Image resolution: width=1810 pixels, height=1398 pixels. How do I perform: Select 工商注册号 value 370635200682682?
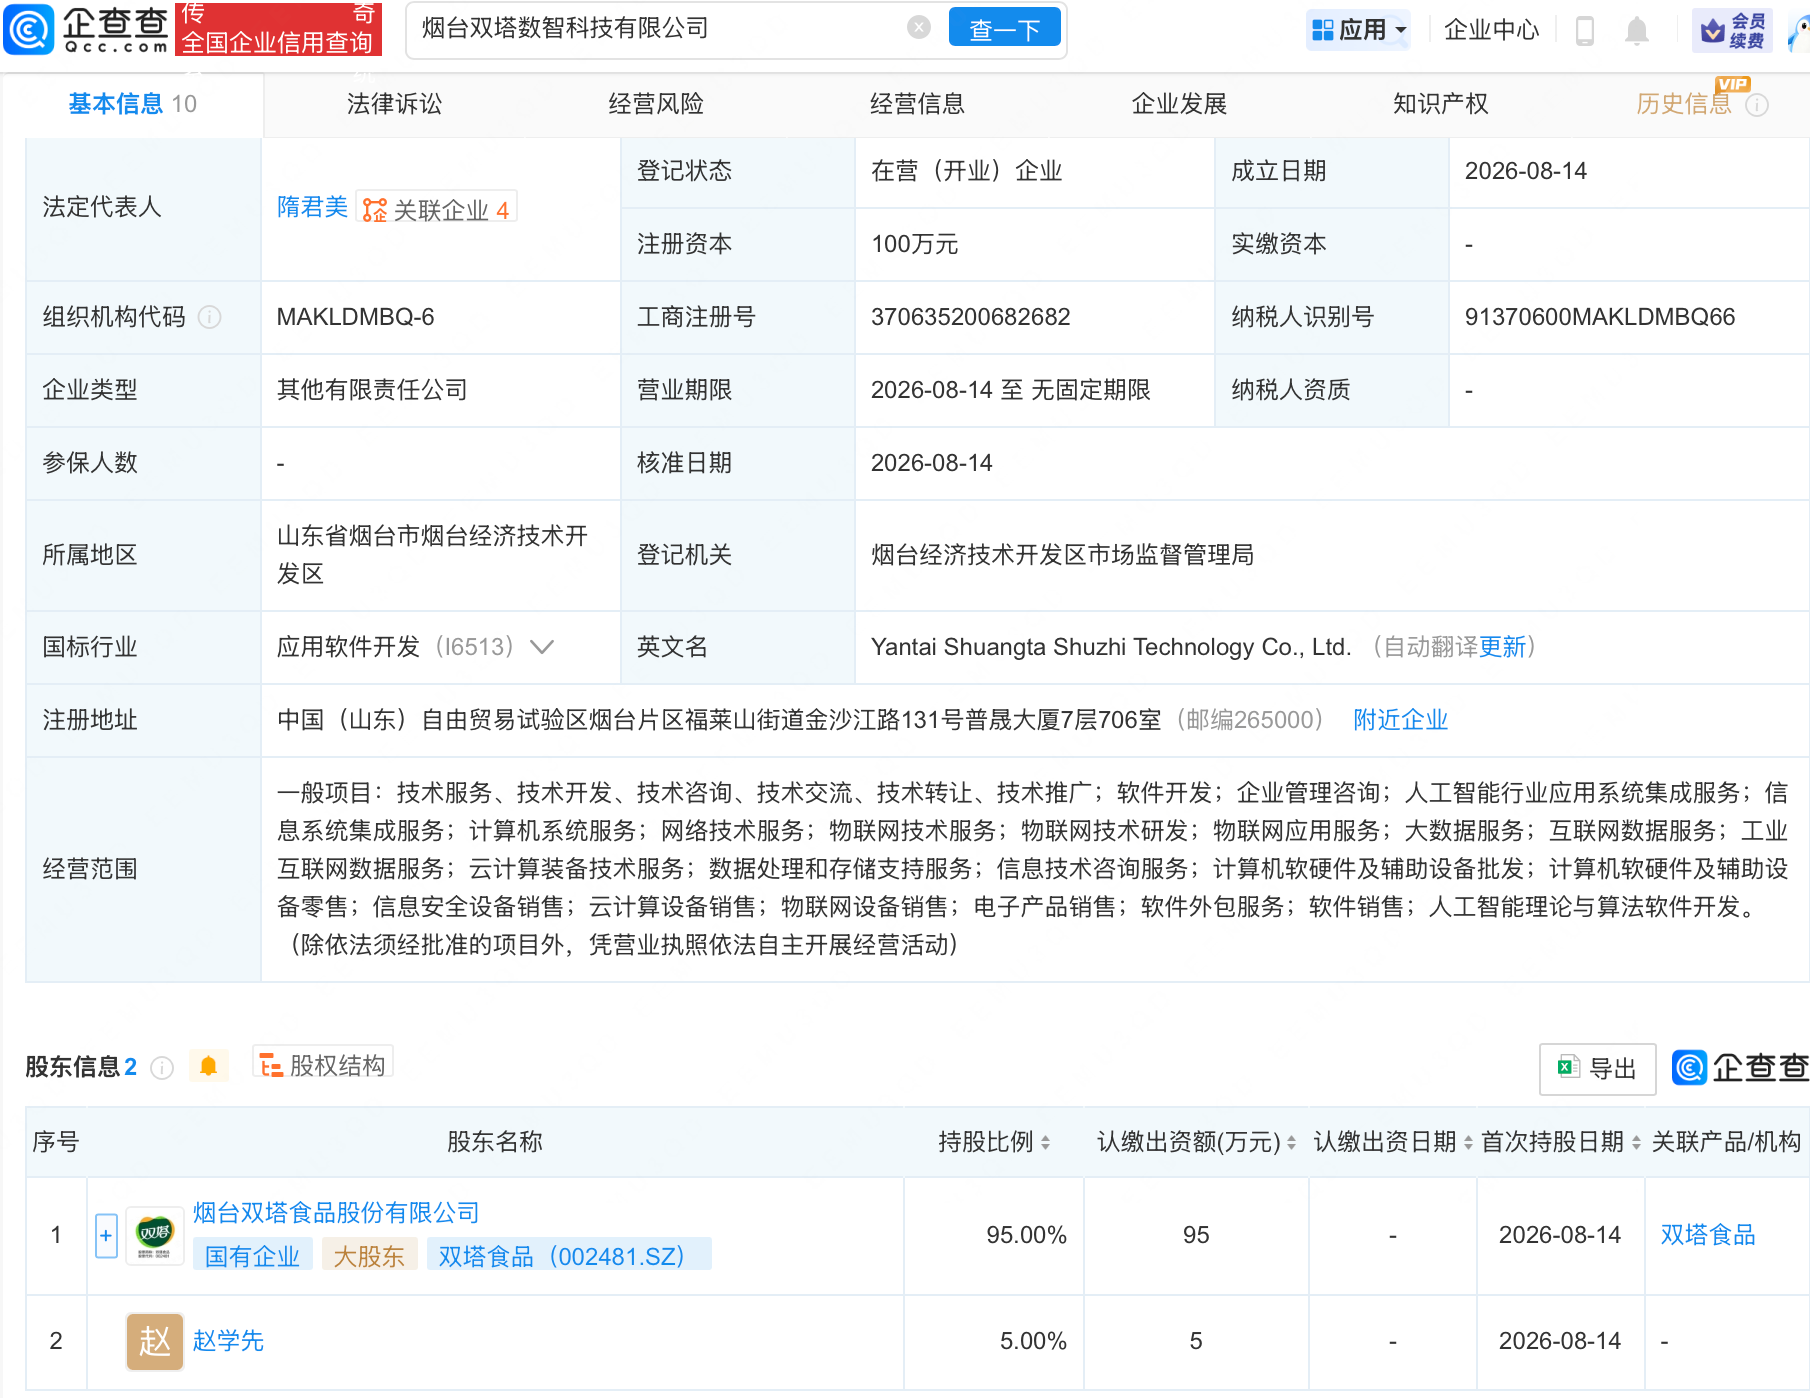point(970,317)
